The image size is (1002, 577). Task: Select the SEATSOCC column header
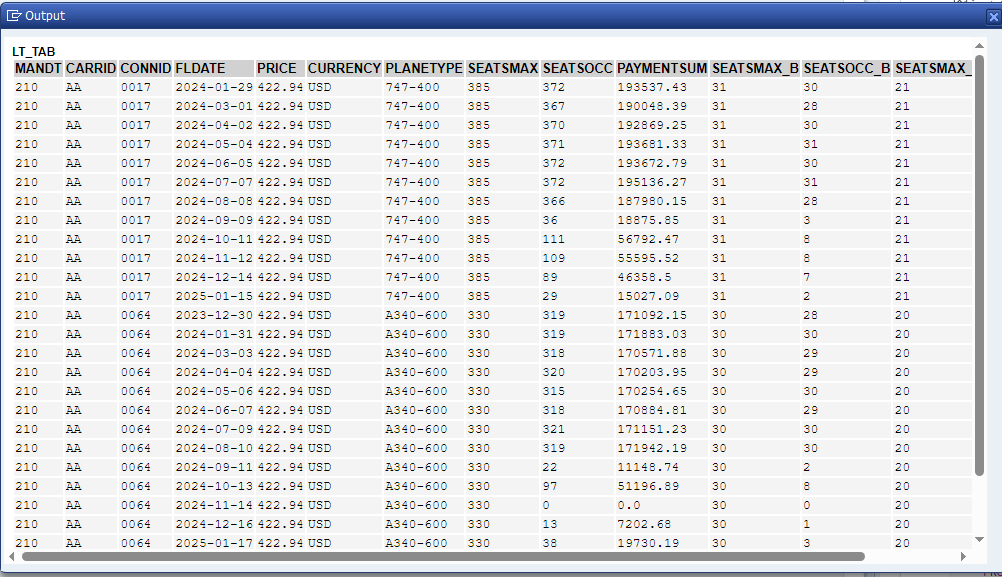pyautogui.click(x=578, y=68)
